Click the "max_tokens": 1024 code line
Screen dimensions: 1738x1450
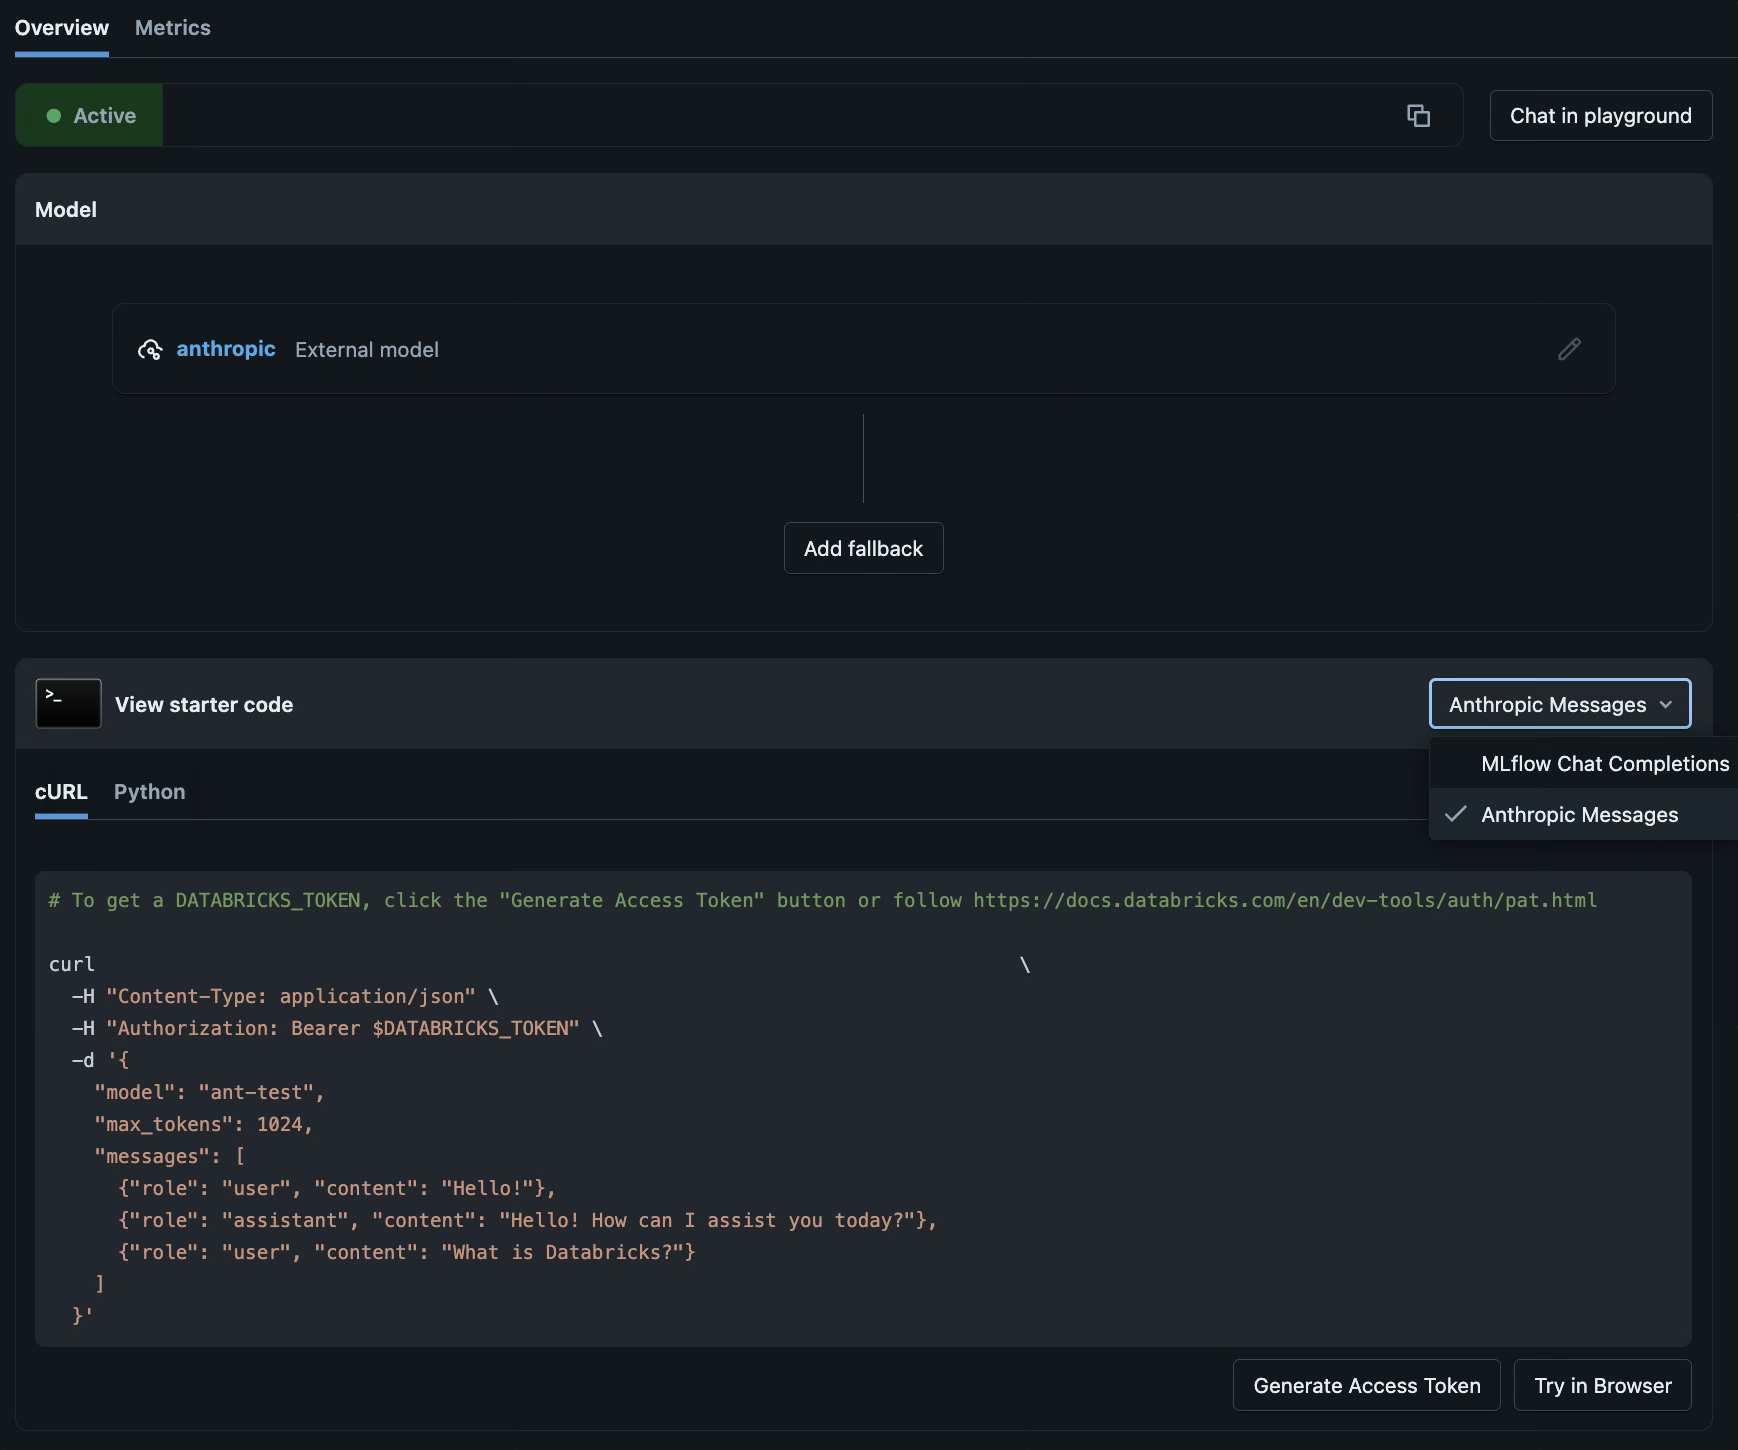point(203,1124)
